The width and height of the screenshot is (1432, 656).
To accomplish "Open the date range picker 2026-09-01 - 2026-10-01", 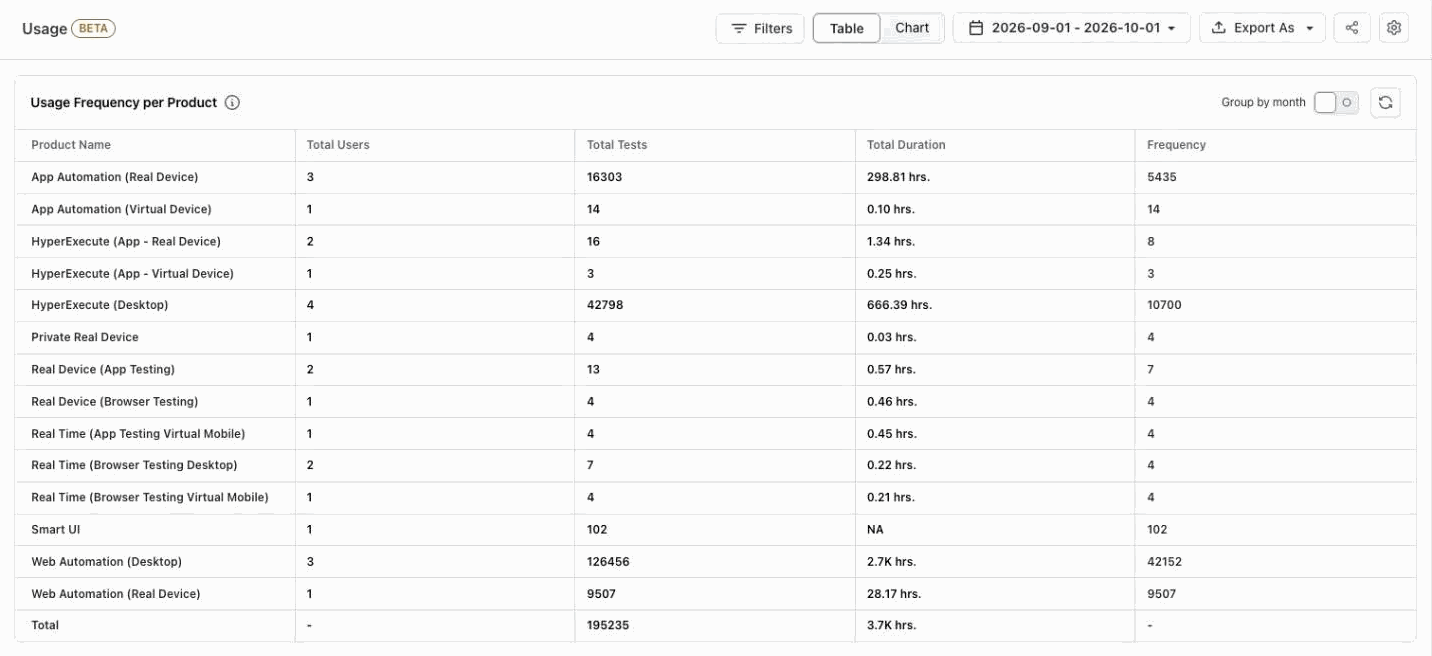I will tap(1071, 28).
